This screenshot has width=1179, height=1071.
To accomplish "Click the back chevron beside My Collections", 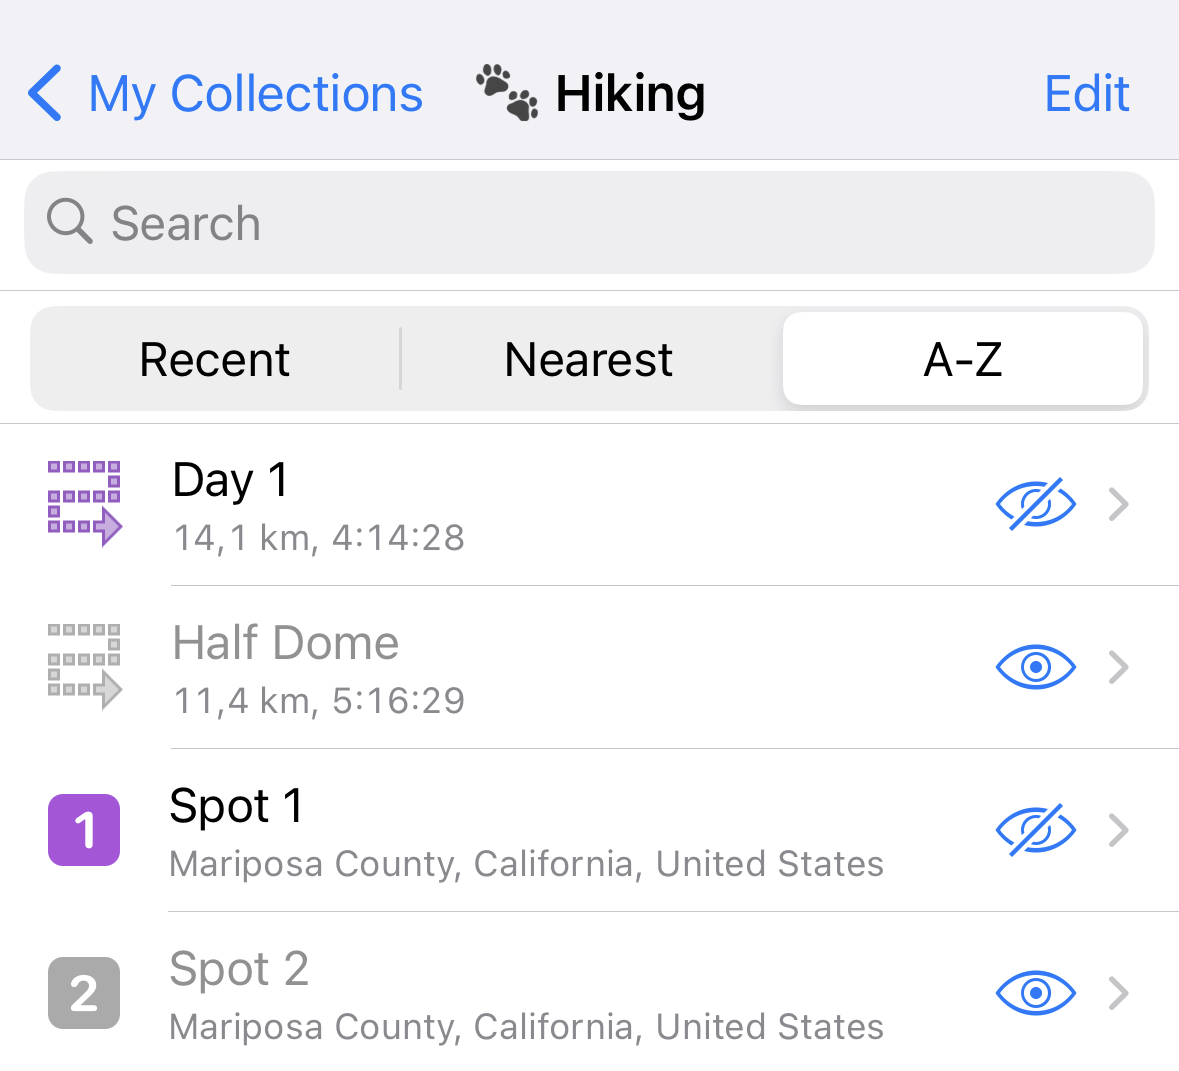I will (44, 92).
